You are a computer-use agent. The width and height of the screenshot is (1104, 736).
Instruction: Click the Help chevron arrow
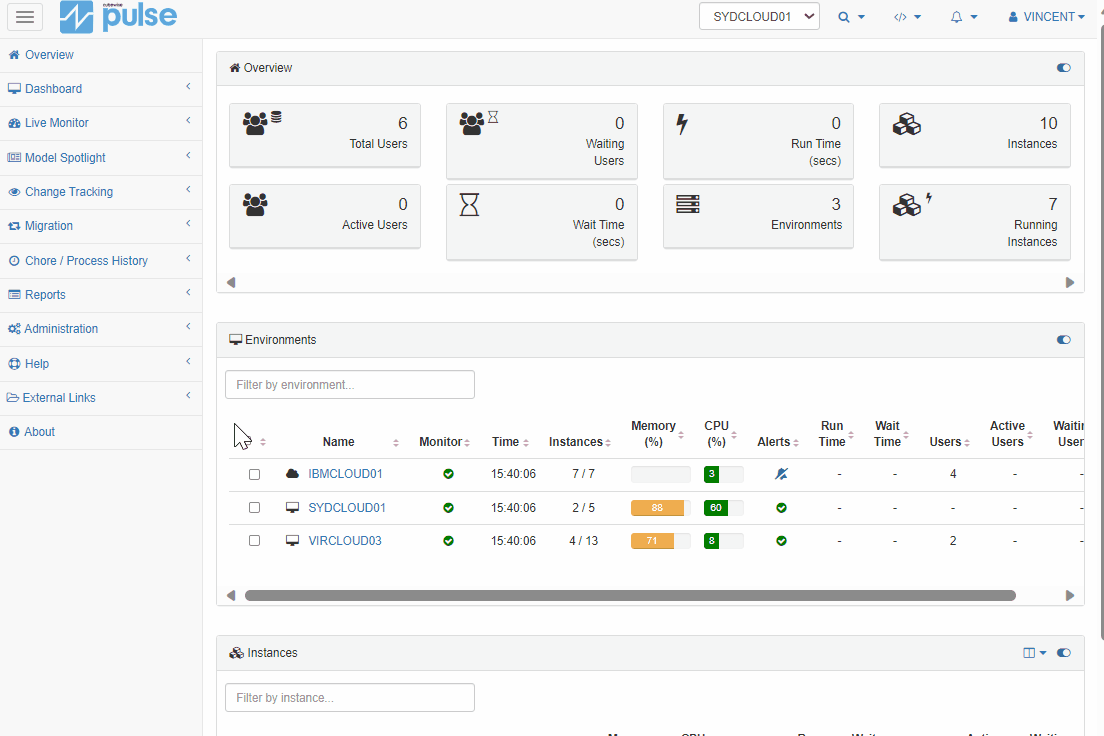click(188, 362)
